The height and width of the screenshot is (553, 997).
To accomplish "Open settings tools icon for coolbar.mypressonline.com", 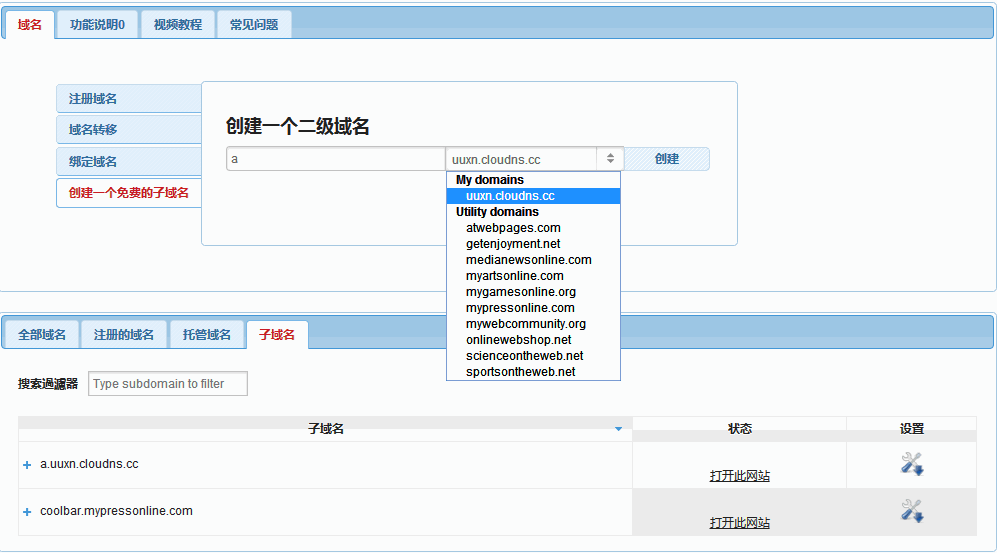I will (911, 510).
